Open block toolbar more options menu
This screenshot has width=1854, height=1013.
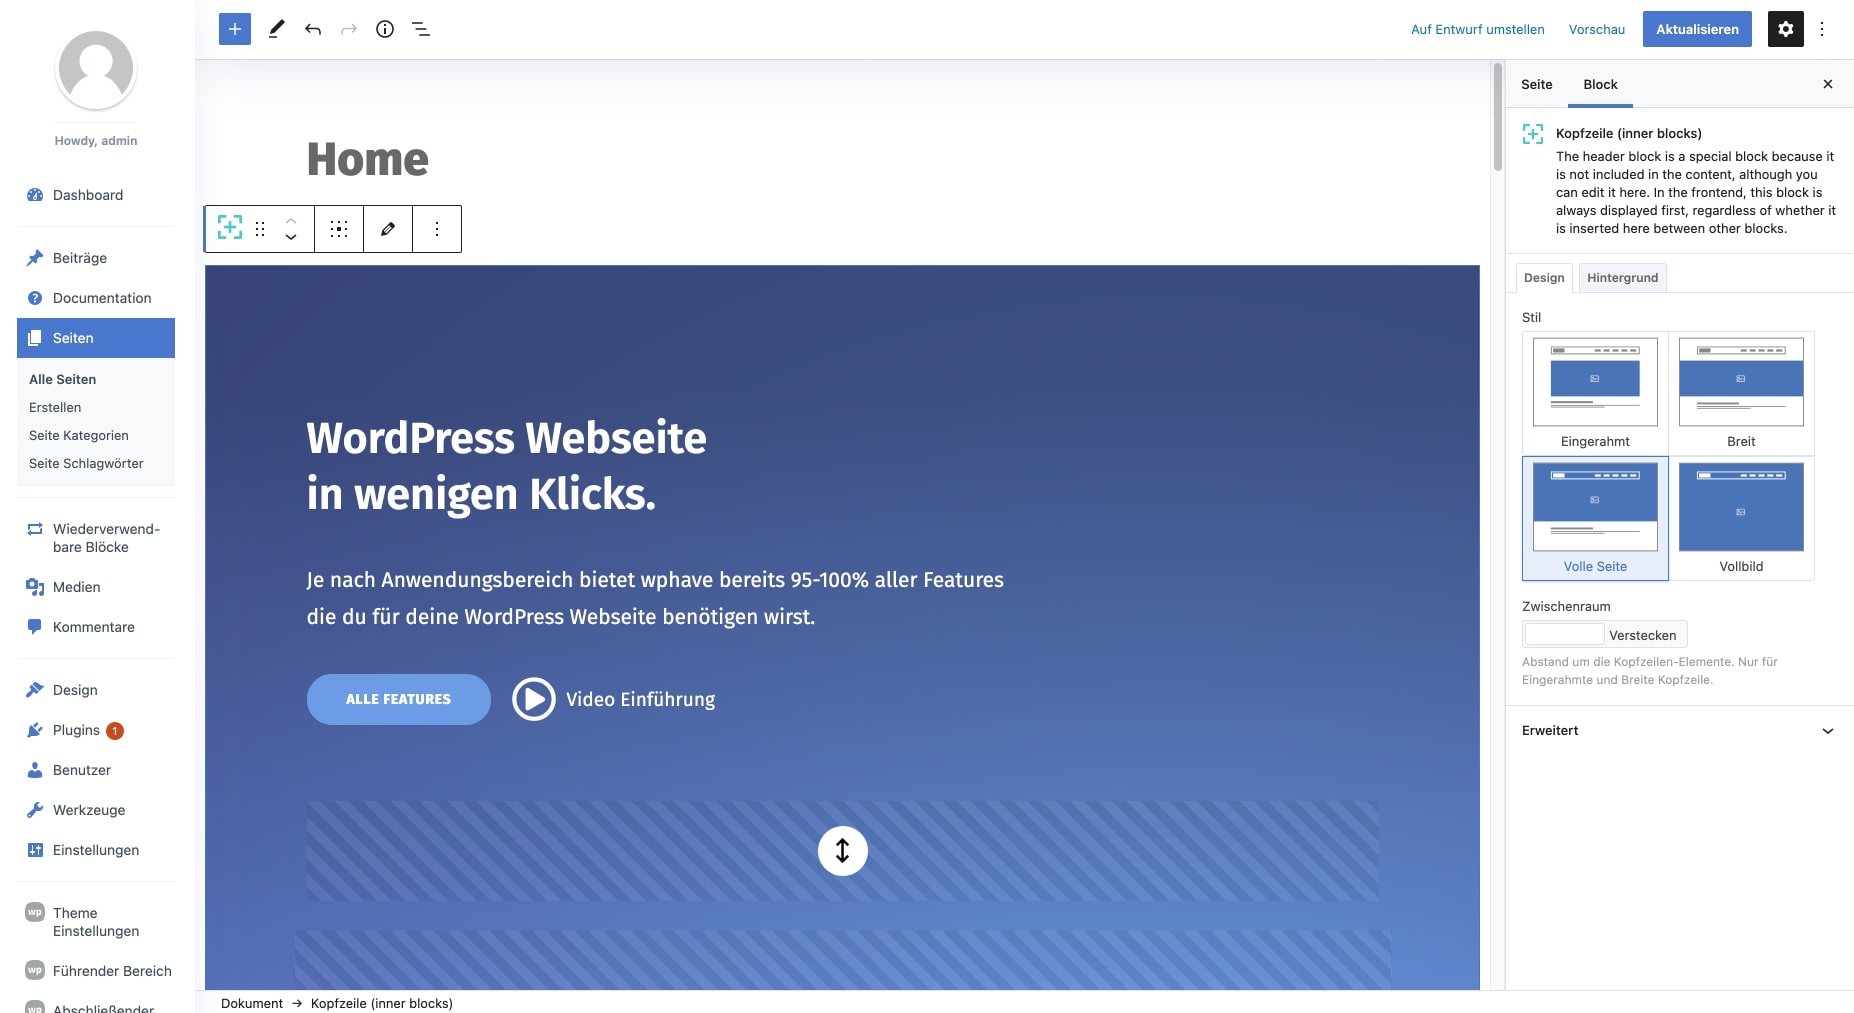click(437, 228)
